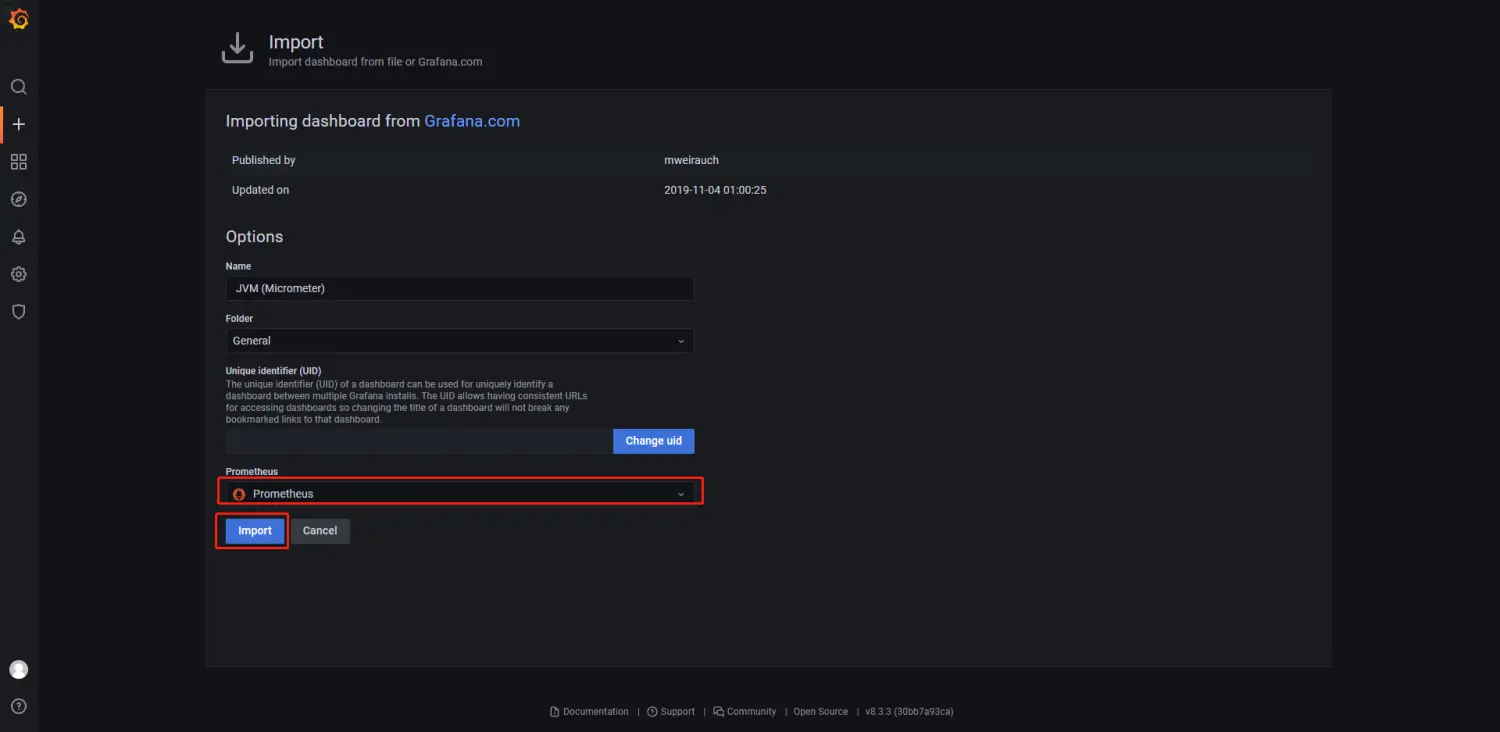Click the version v8.3.3 footer link
This screenshot has width=1500, height=732.
coord(909,712)
